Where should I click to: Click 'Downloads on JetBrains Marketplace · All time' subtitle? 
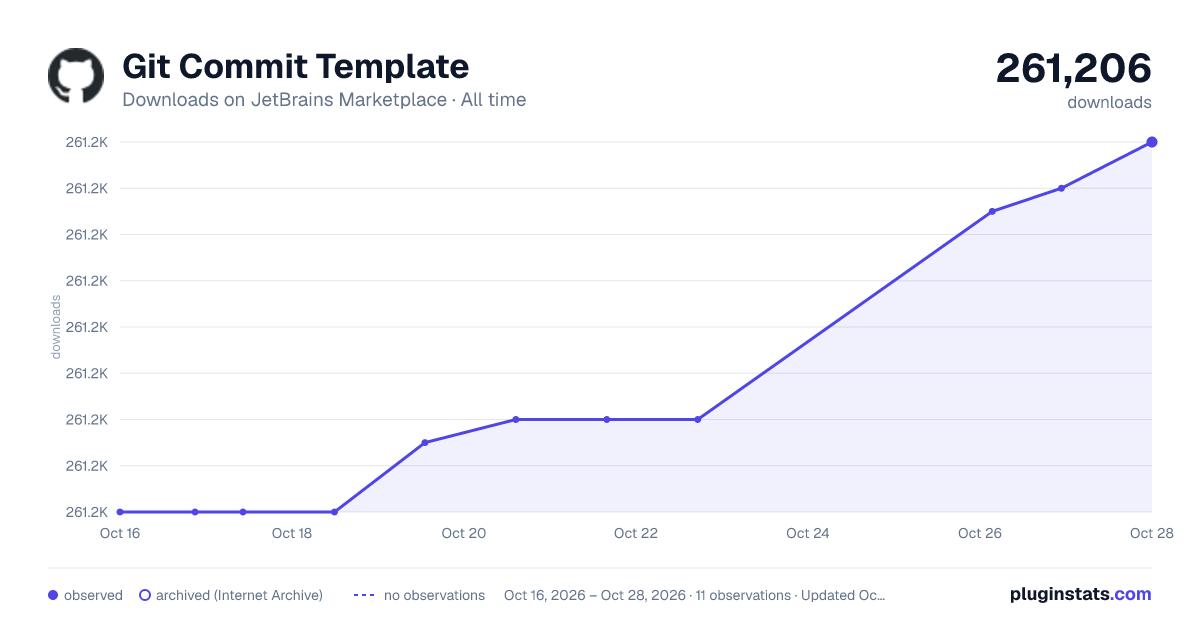(324, 100)
